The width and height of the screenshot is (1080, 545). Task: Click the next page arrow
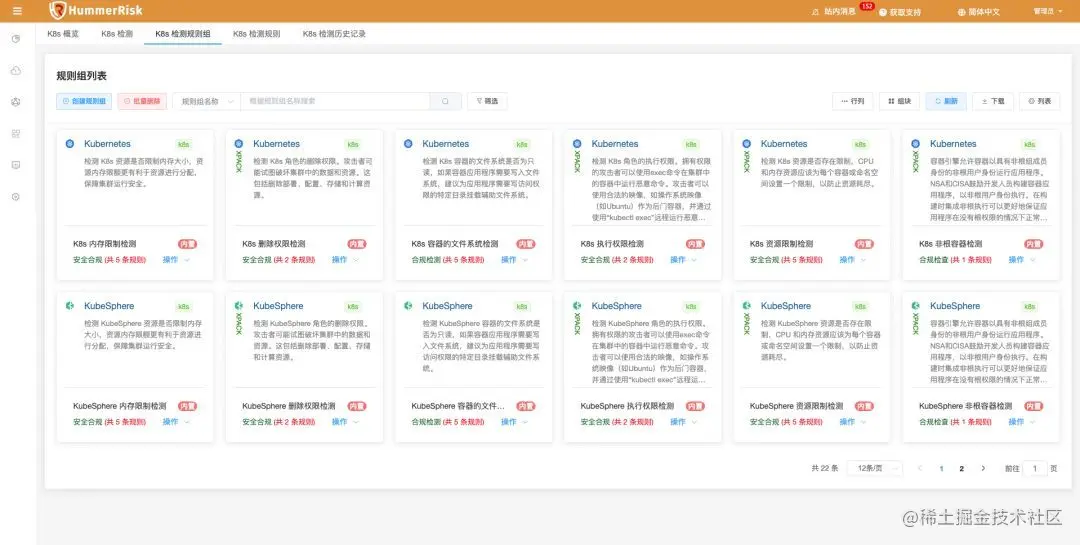pos(983,468)
